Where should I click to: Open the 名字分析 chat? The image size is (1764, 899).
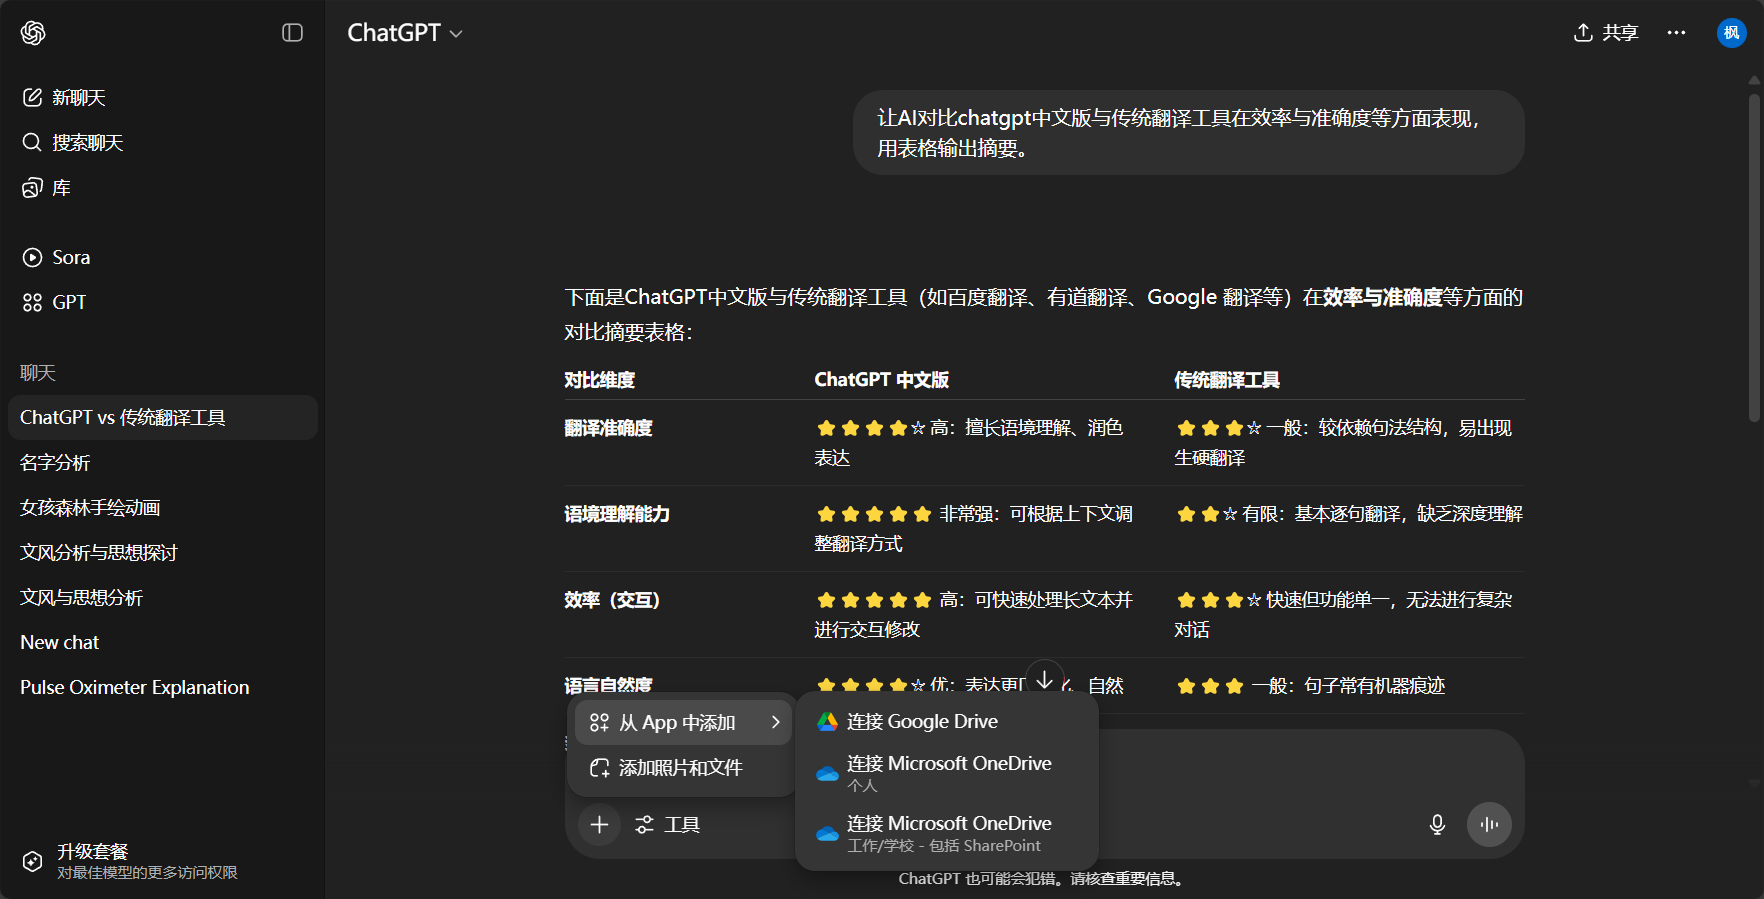coord(162,462)
